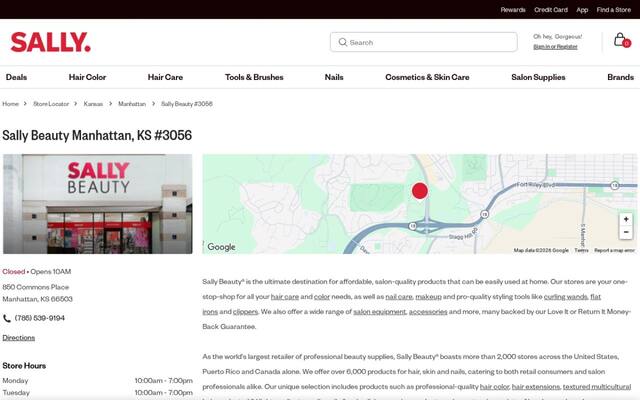Click the Search input field
The width and height of the screenshot is (640, 400).
pyautogui.click(x=424, y=42)
